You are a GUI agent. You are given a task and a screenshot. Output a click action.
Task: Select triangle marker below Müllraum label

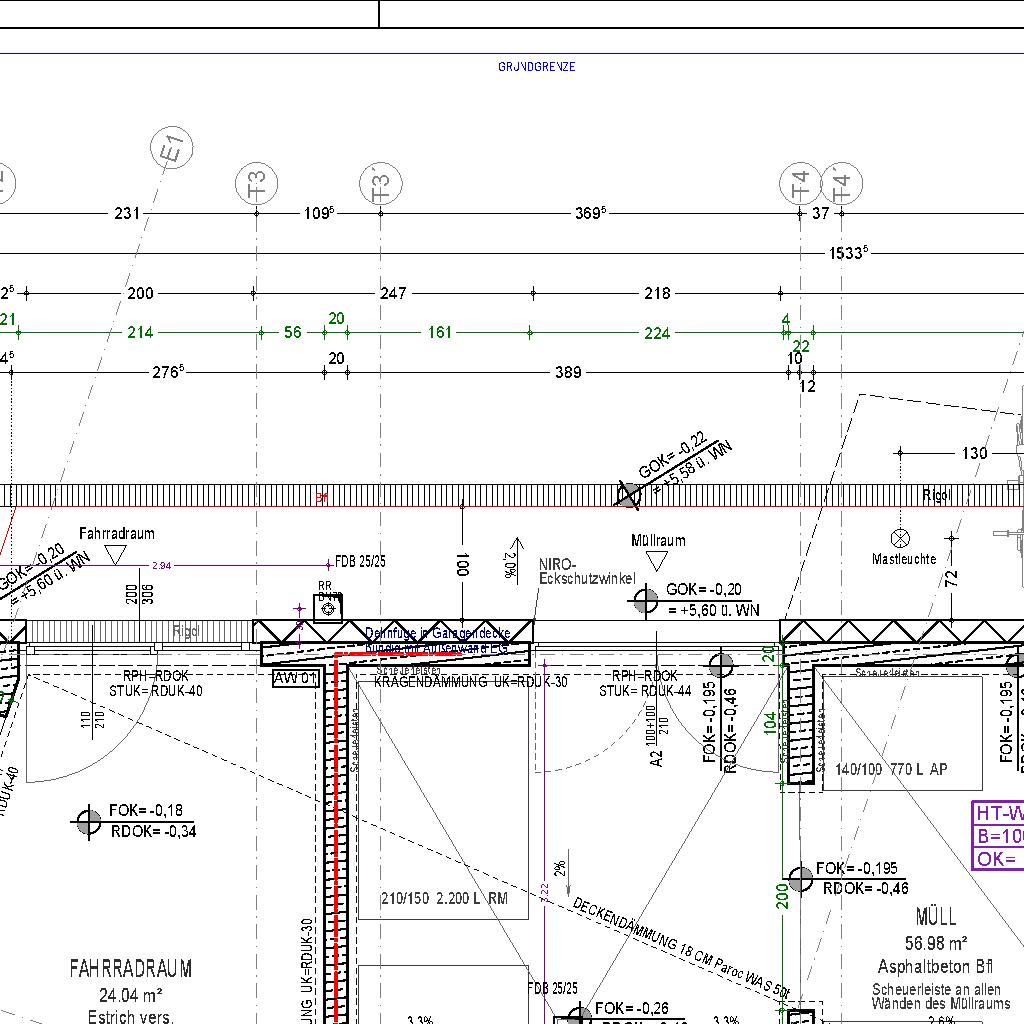657,560
